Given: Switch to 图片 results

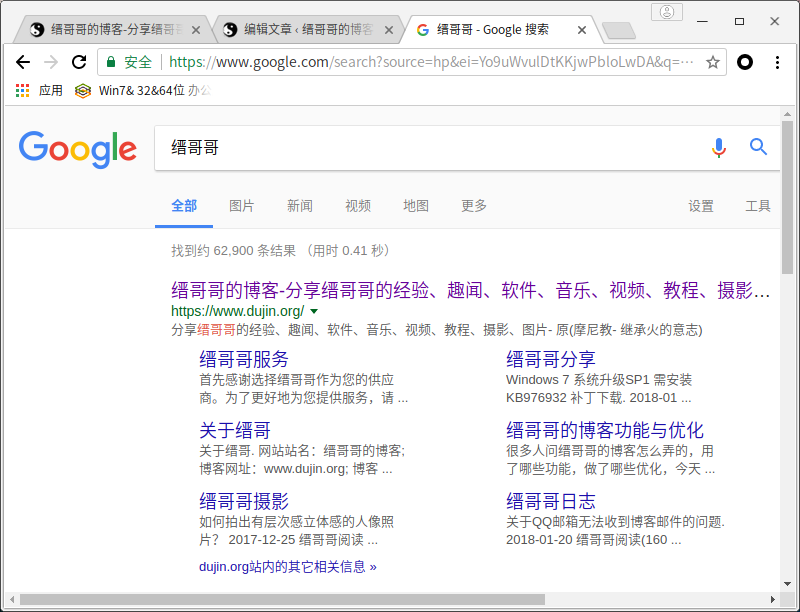Looking at the screenshot, I should click(x=241, y=206).
